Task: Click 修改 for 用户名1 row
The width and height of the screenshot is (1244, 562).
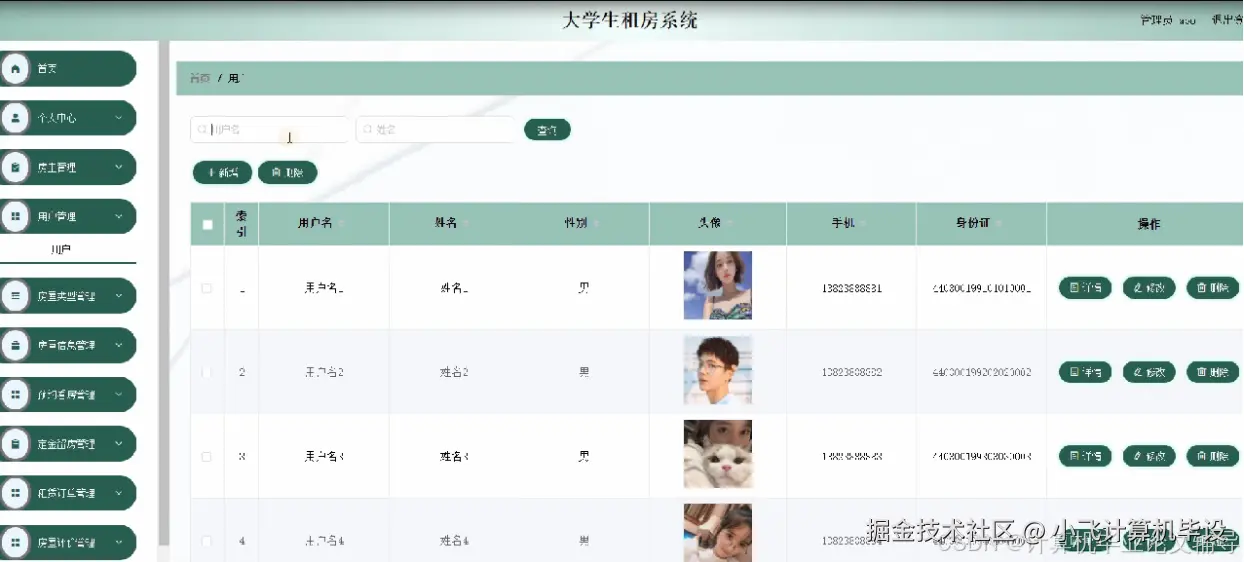Action: (x=1149, y=288)
